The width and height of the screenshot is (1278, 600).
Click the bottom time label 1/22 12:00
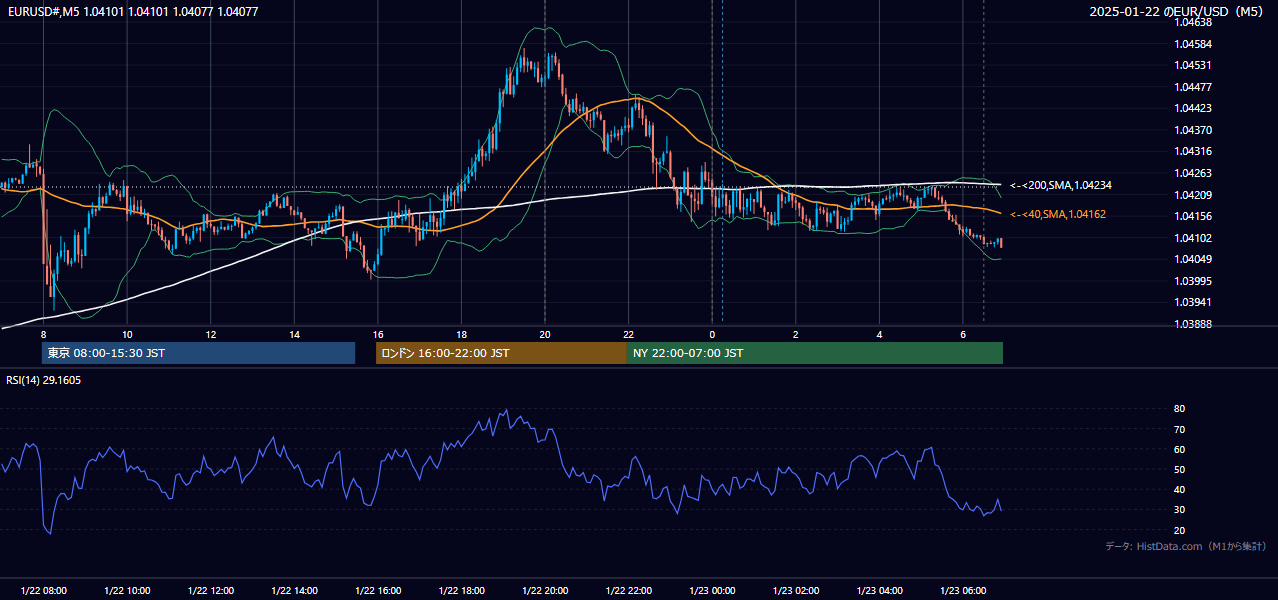point(211,591)
